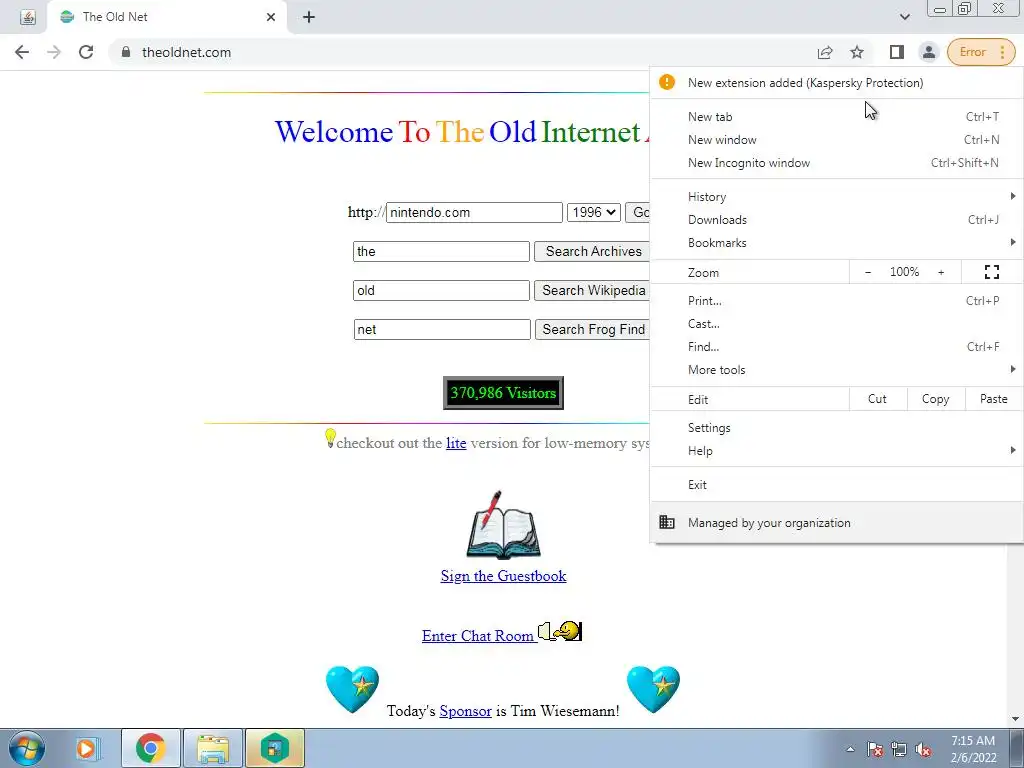
Task: Click Paste in the Edit row
Action: [994, 399]
